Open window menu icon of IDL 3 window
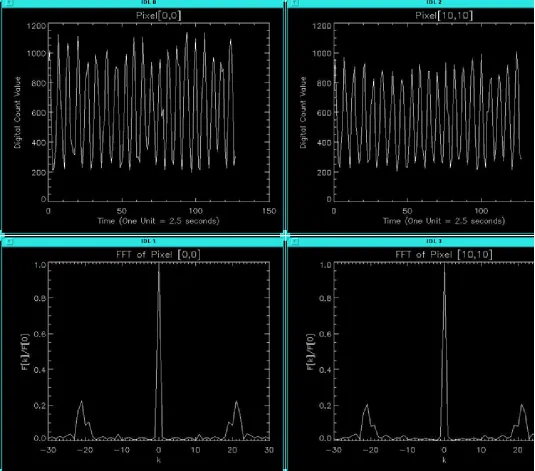 pyautogui.click(x=295, y=241)
